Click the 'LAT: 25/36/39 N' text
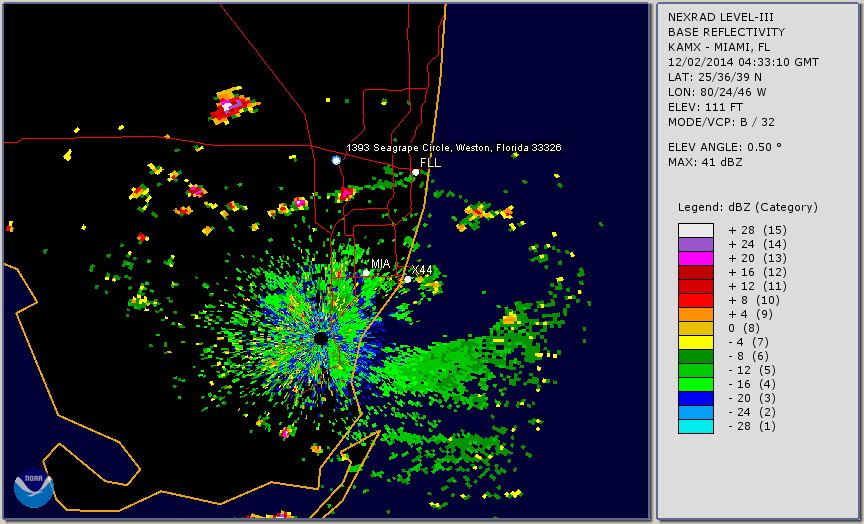This screenshot has width=864, height=524. click(x=715, y=77)
